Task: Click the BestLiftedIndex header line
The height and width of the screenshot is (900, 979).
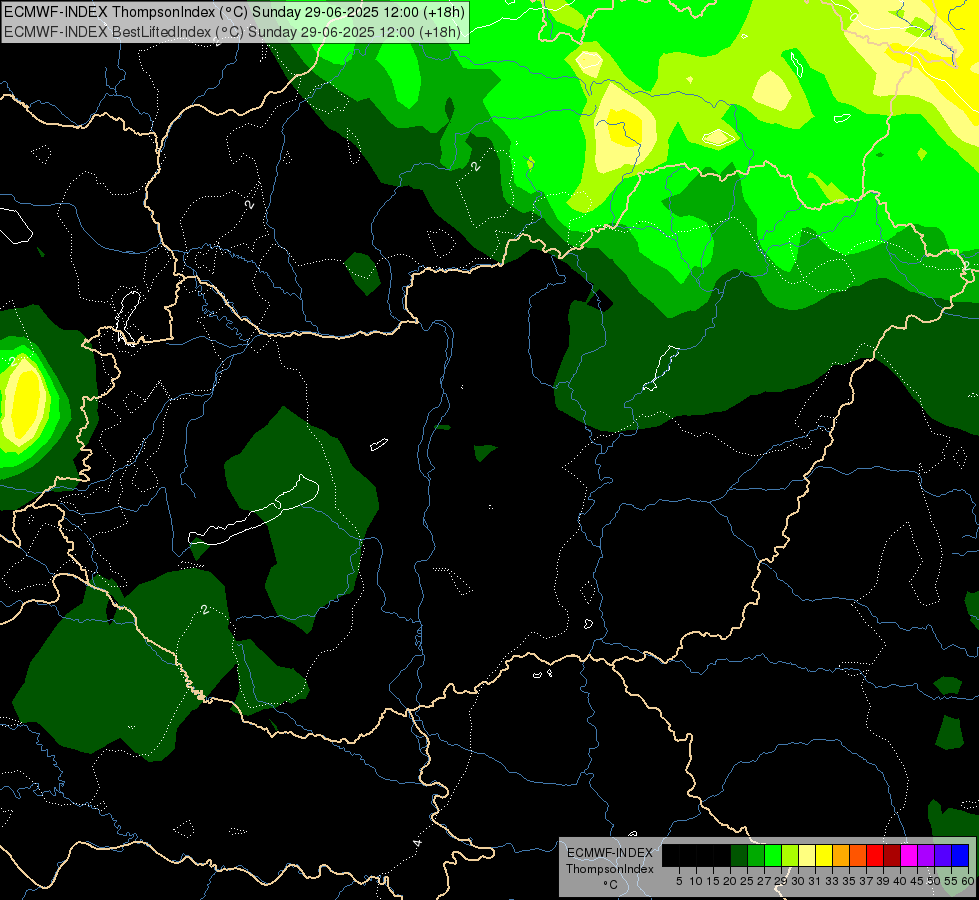Action: (232, 32)
